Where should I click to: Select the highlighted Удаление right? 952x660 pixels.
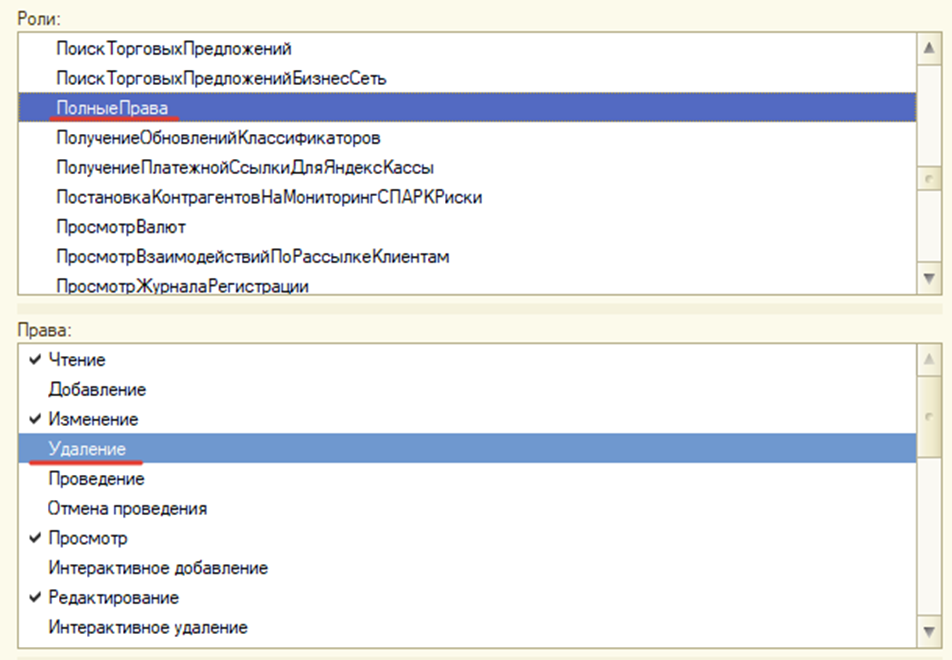tap(87, 449)
